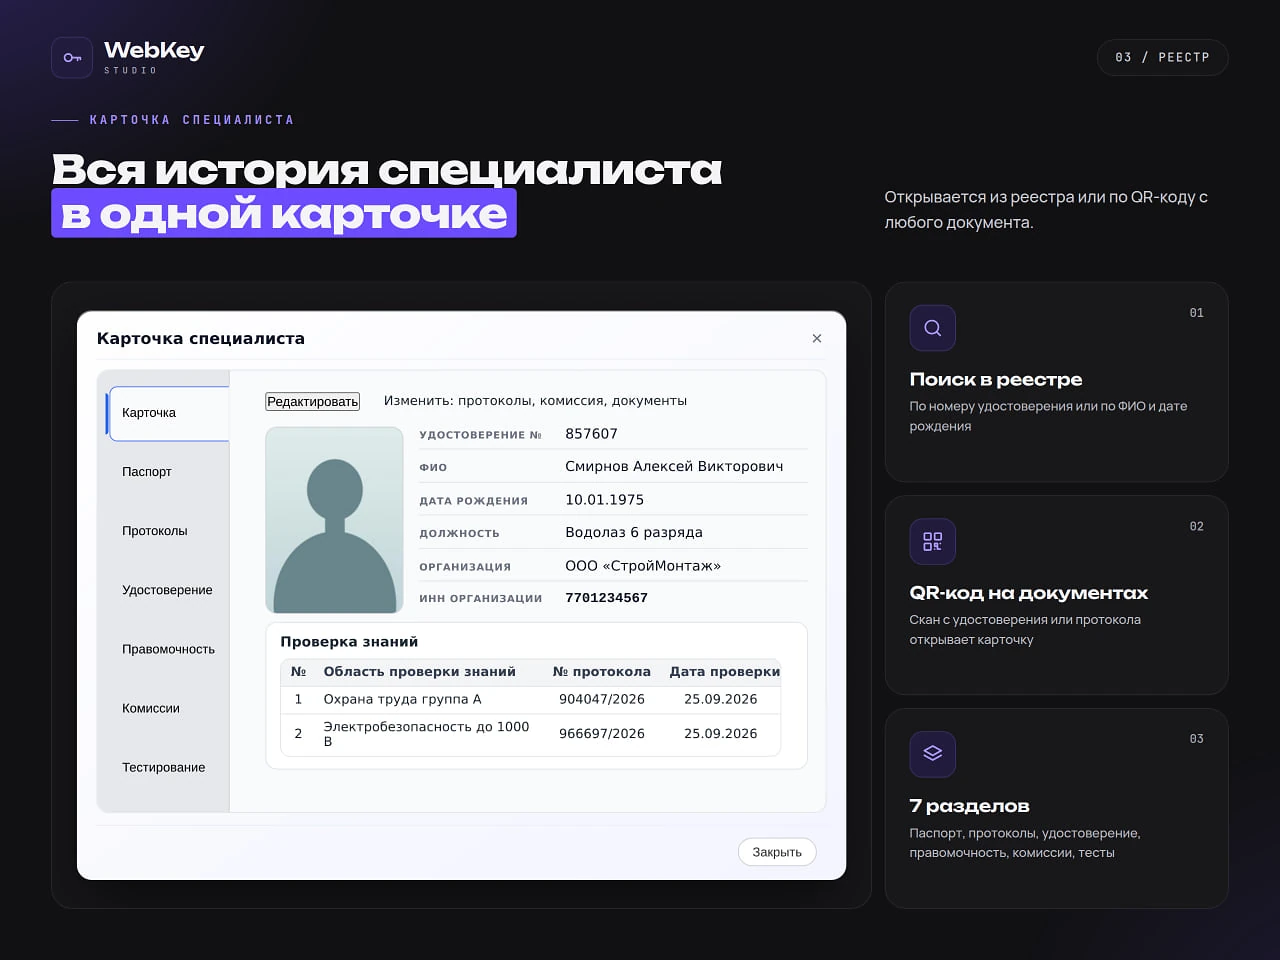
Task: Click the Карточка специалиста dialog title
Action: pos(201,339)
